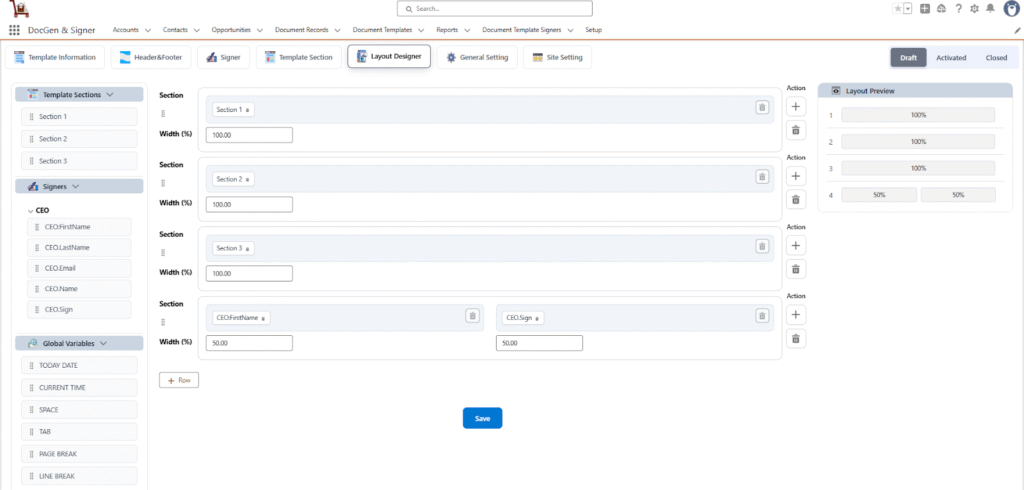Switch template status to Closed
This screenshot has width=1024, height=490.
996,58
